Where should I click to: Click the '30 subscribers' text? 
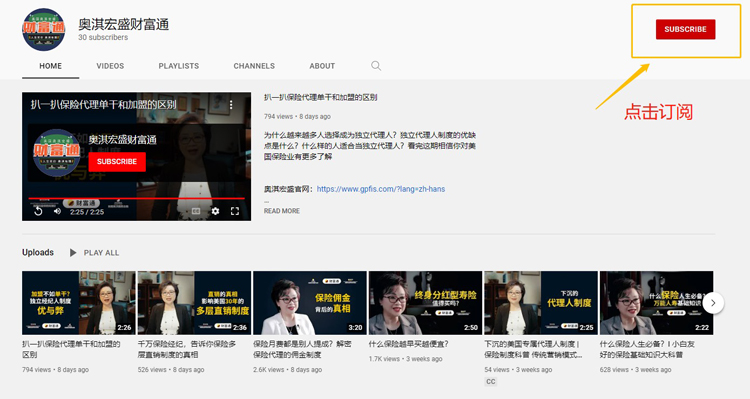[x=103, y=37]
